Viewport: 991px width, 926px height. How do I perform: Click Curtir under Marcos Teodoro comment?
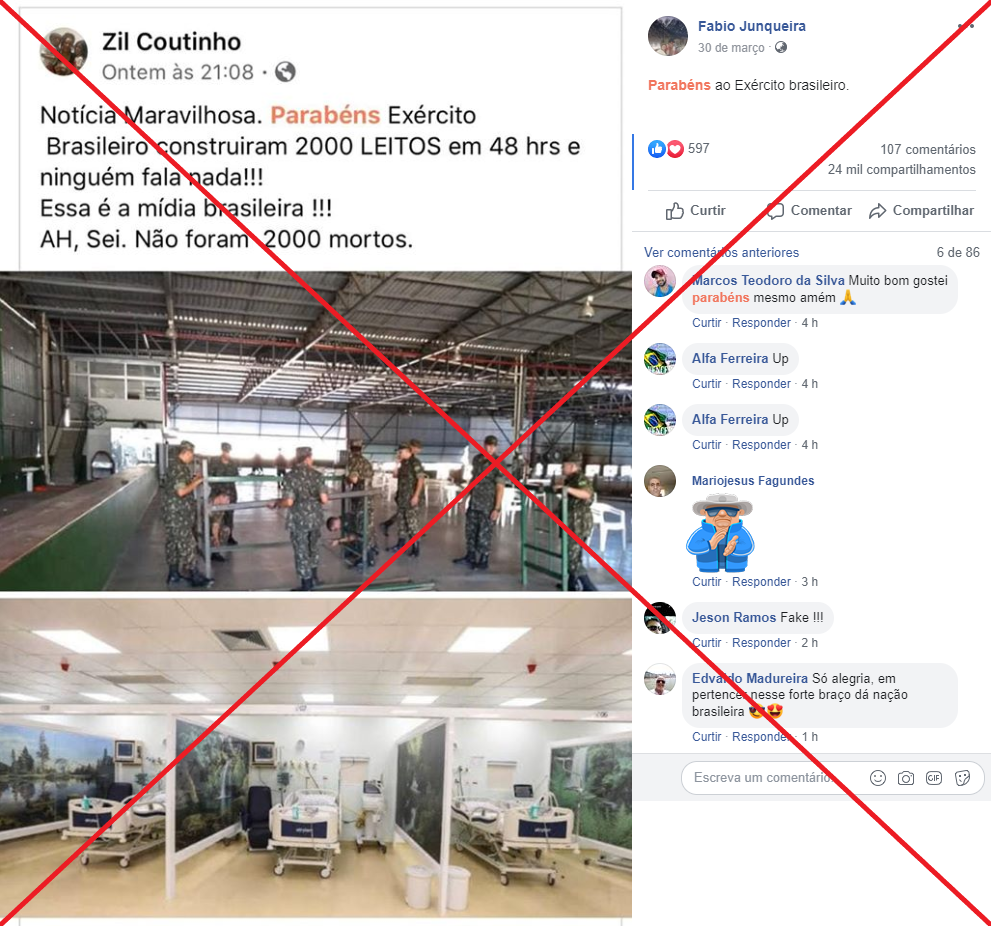tap(706, 322)
